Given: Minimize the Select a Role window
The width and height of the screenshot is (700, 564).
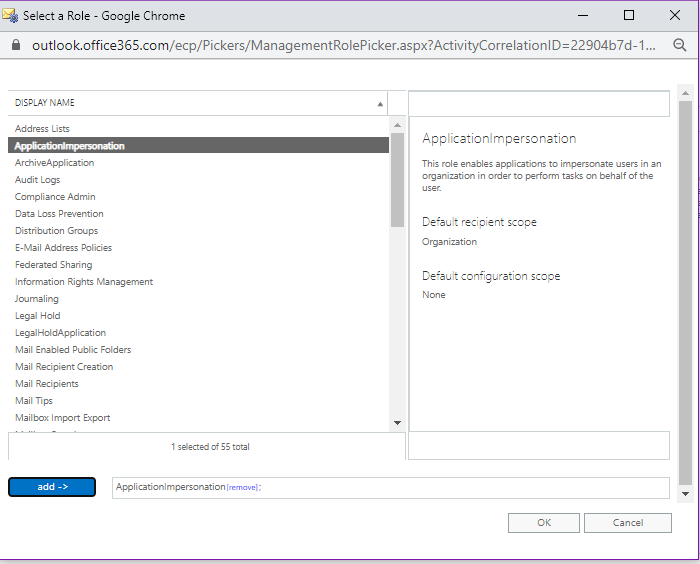Looking at the screenshot, I should (x=583, y=16).
